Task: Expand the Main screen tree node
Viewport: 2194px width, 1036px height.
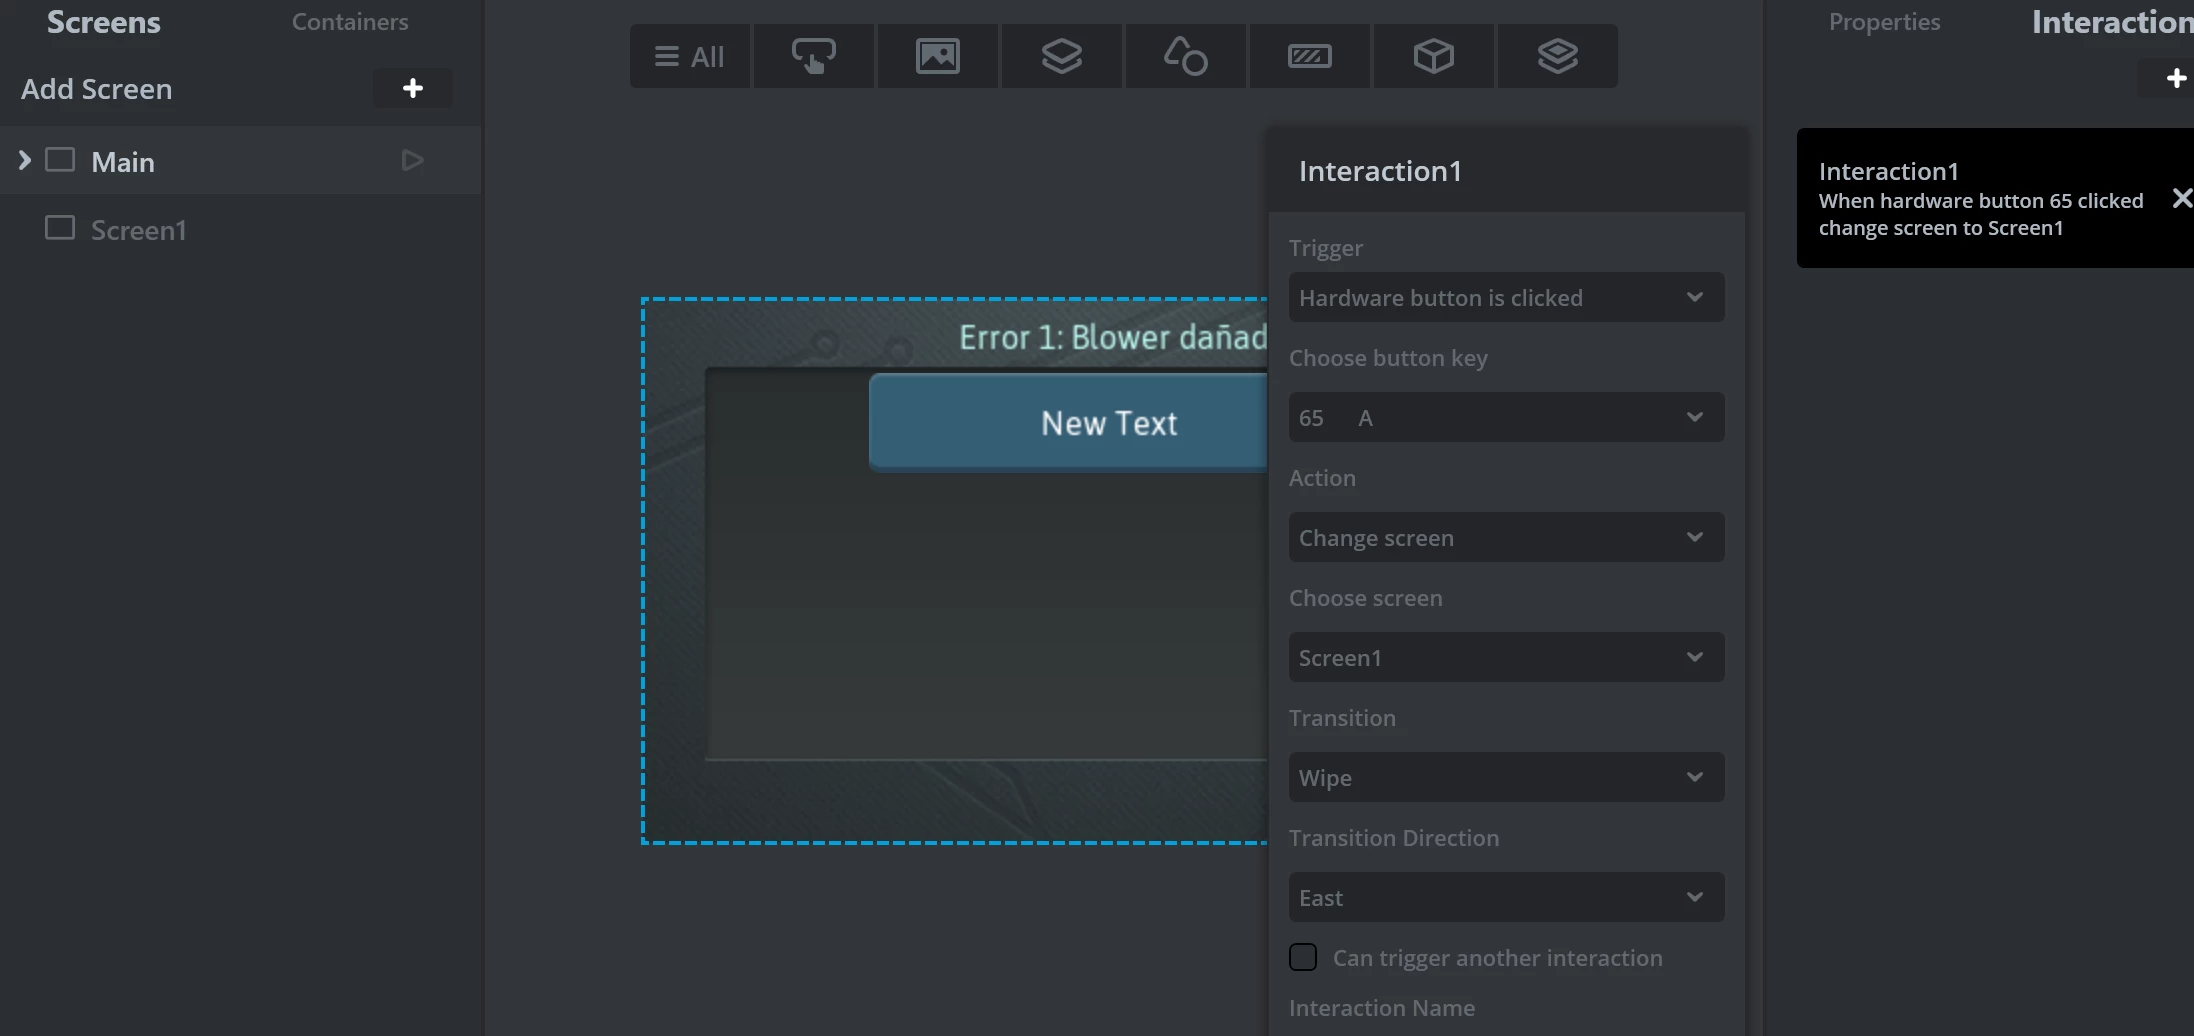Action: 25,160
